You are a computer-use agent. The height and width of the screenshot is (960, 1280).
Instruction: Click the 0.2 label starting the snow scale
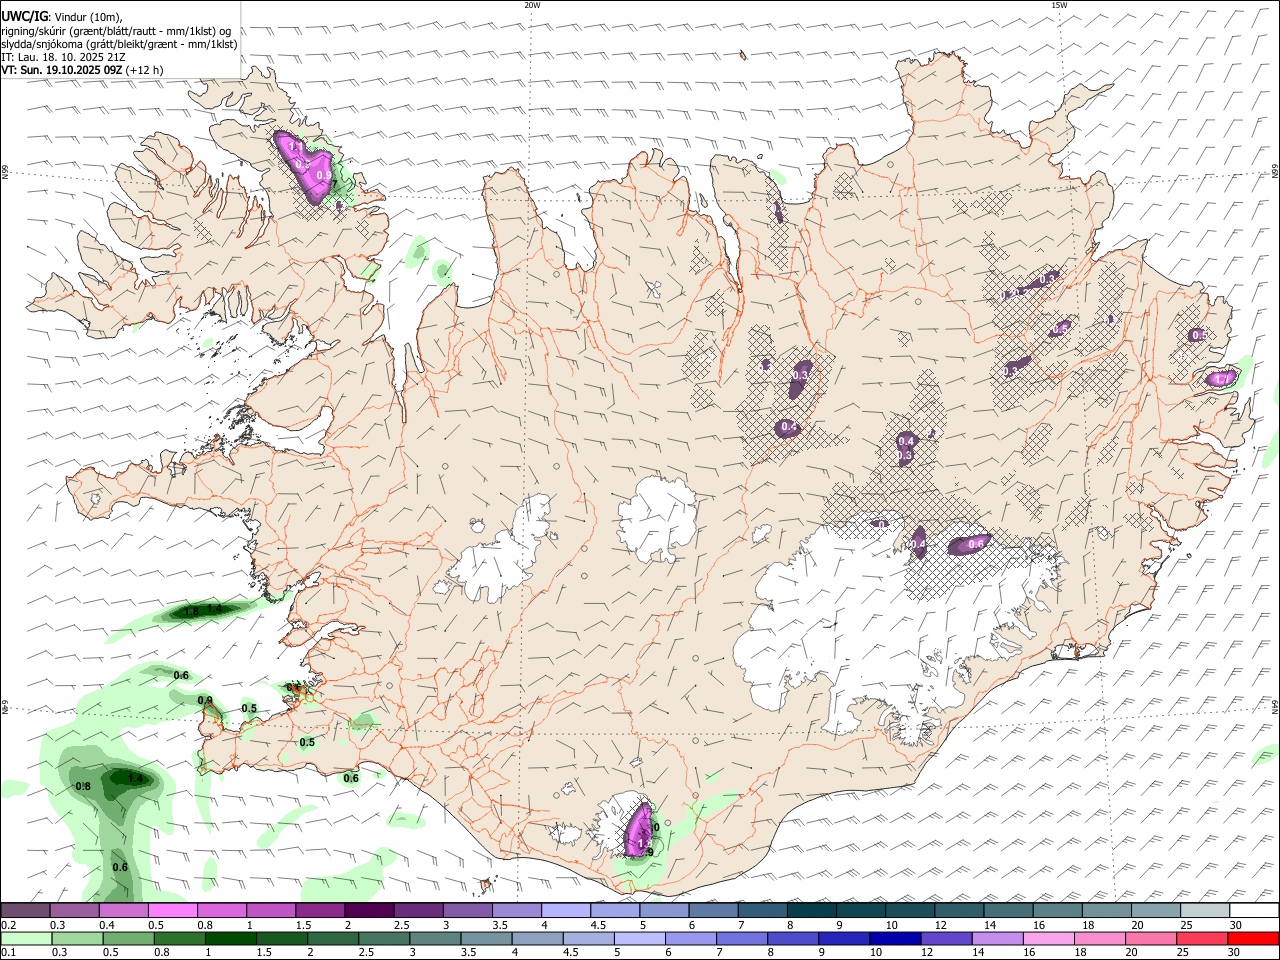[x=8, y=925]
